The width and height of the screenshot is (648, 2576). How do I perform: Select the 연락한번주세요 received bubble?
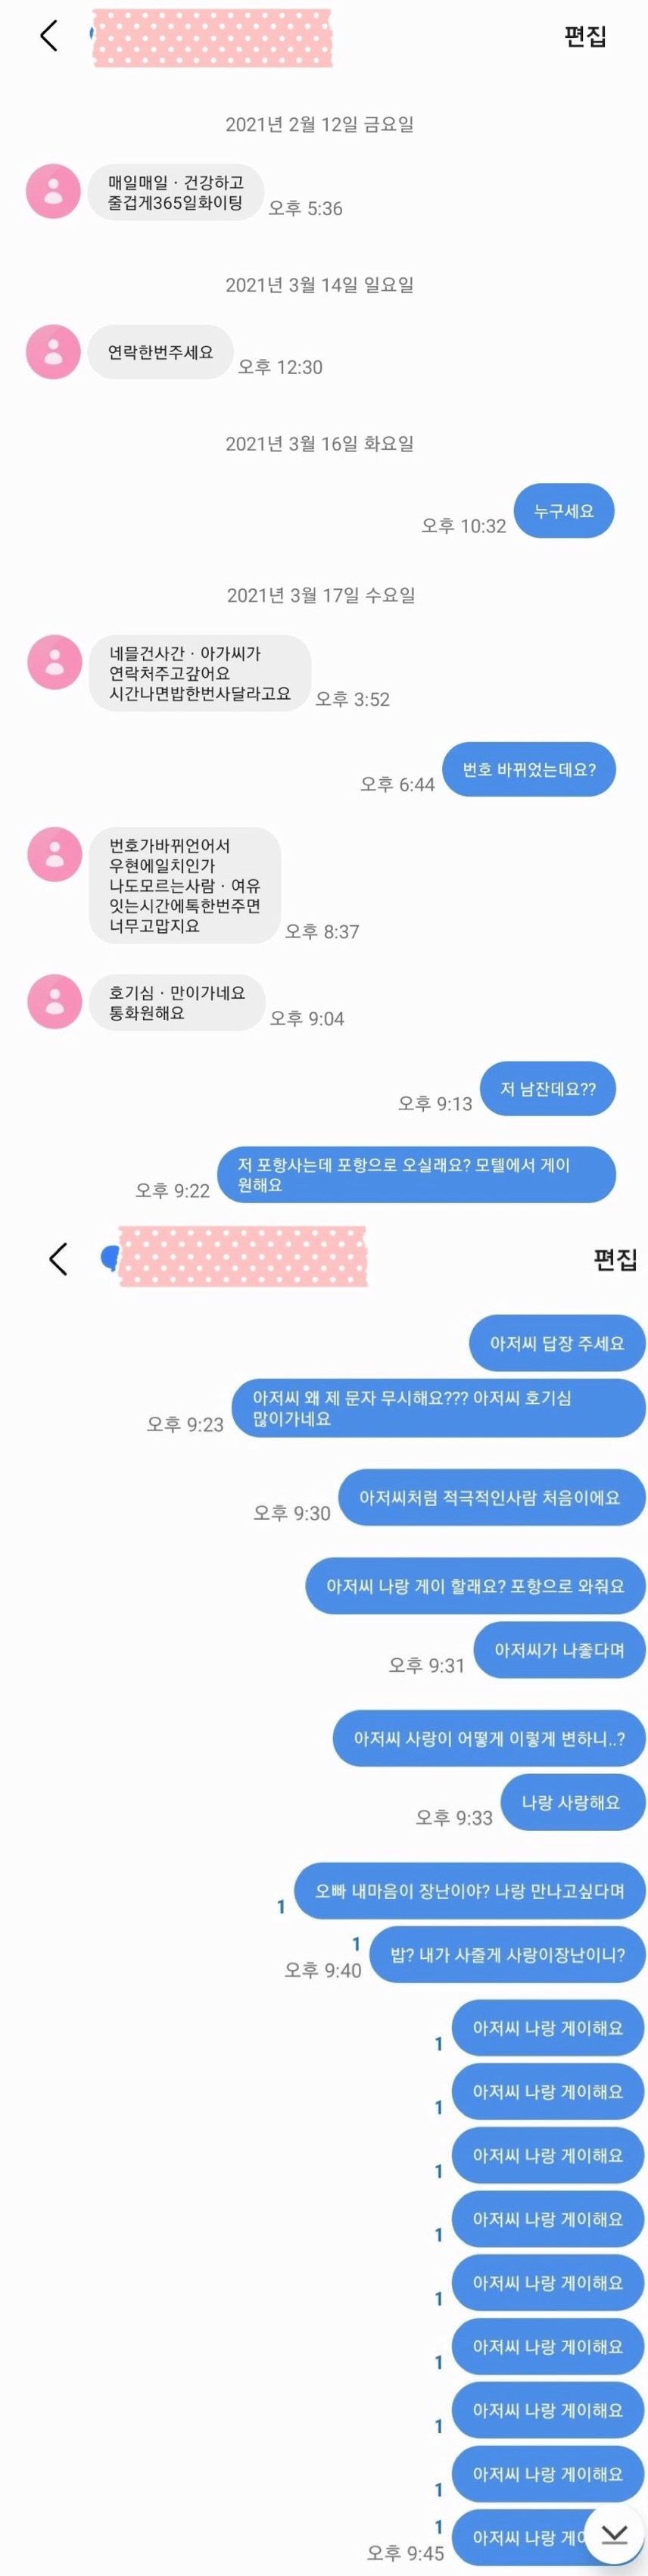161,352
